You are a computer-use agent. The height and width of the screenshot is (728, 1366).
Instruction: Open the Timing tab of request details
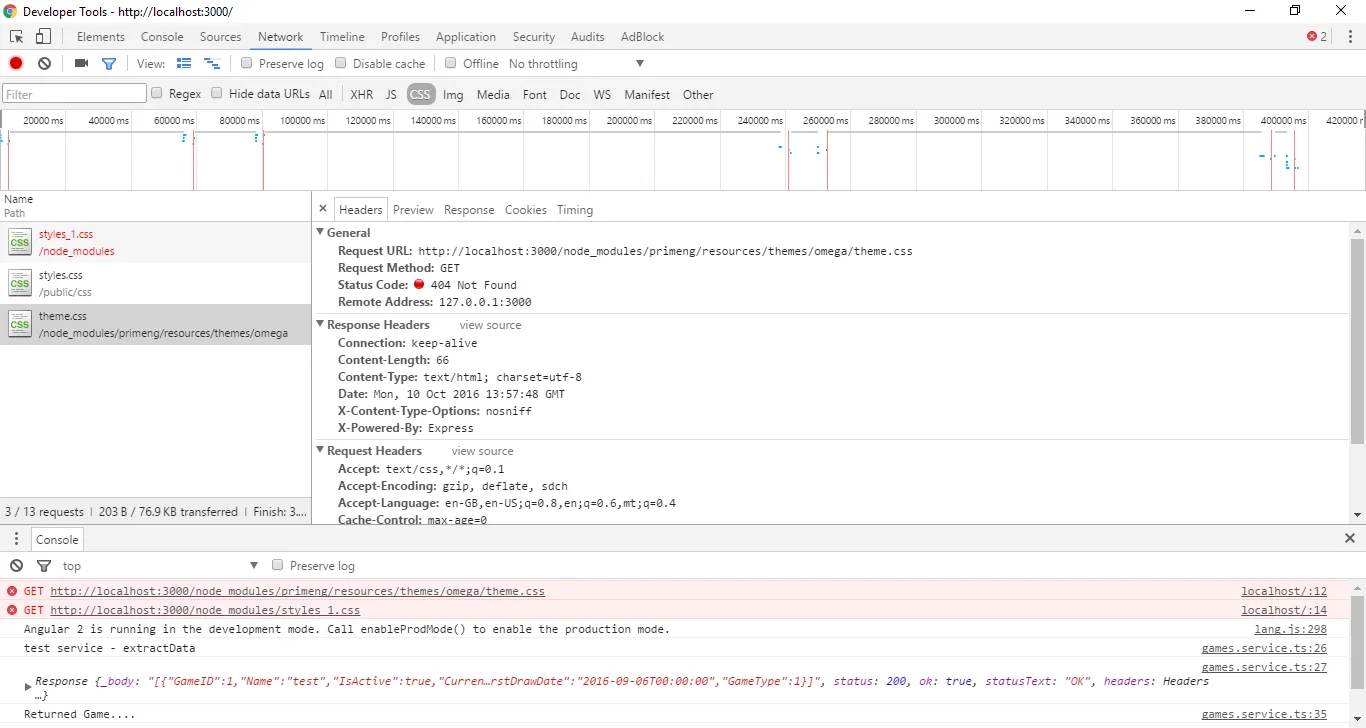point(575,210)
